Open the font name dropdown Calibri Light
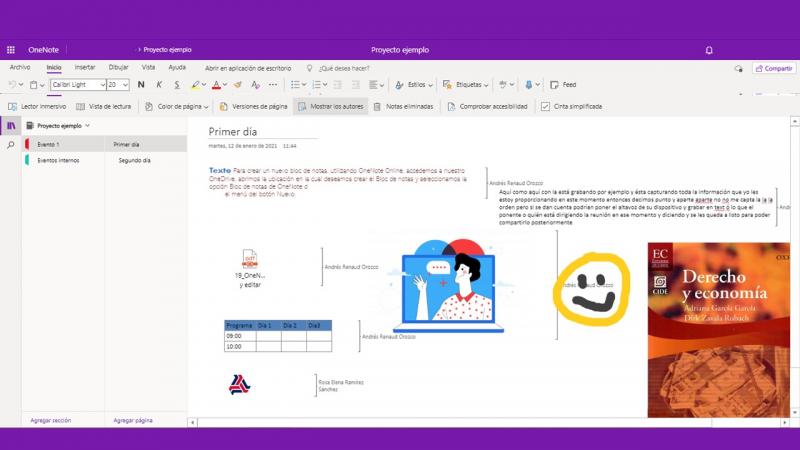 (78, 85)
